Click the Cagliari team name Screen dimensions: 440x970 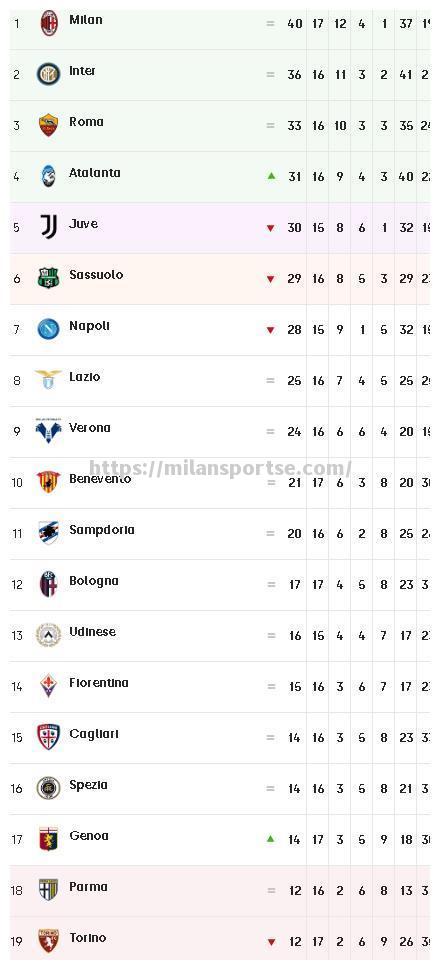[92, 734]
